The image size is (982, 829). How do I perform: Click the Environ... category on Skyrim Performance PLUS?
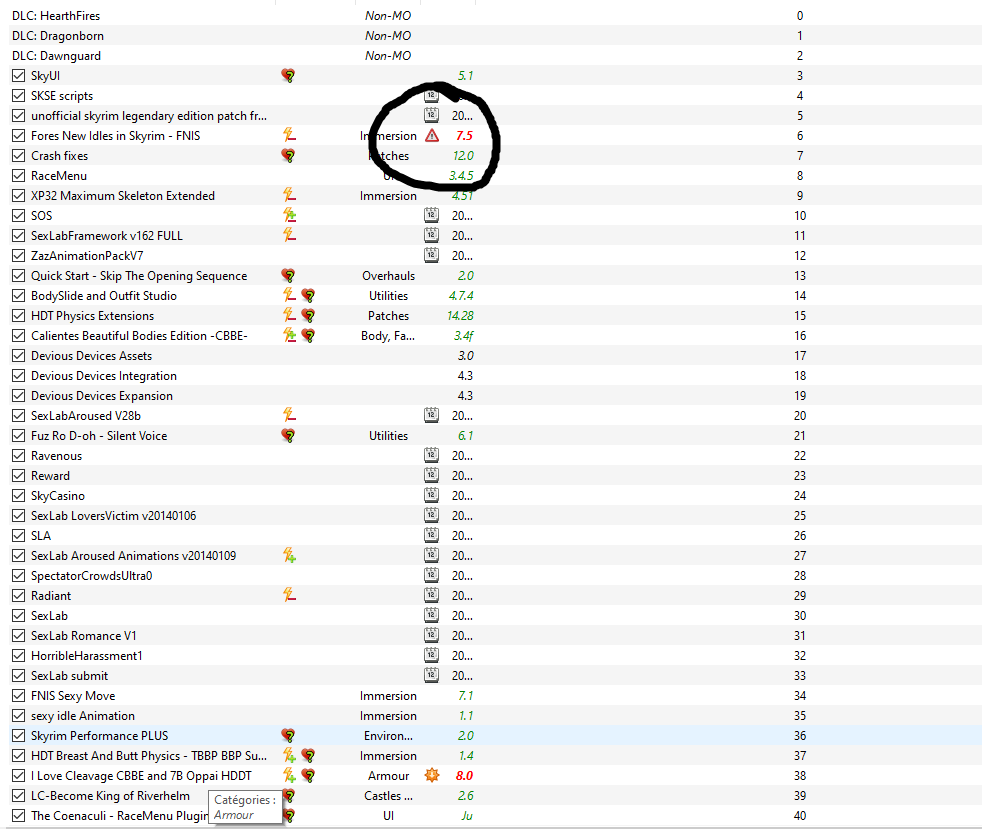click(388, 736)
